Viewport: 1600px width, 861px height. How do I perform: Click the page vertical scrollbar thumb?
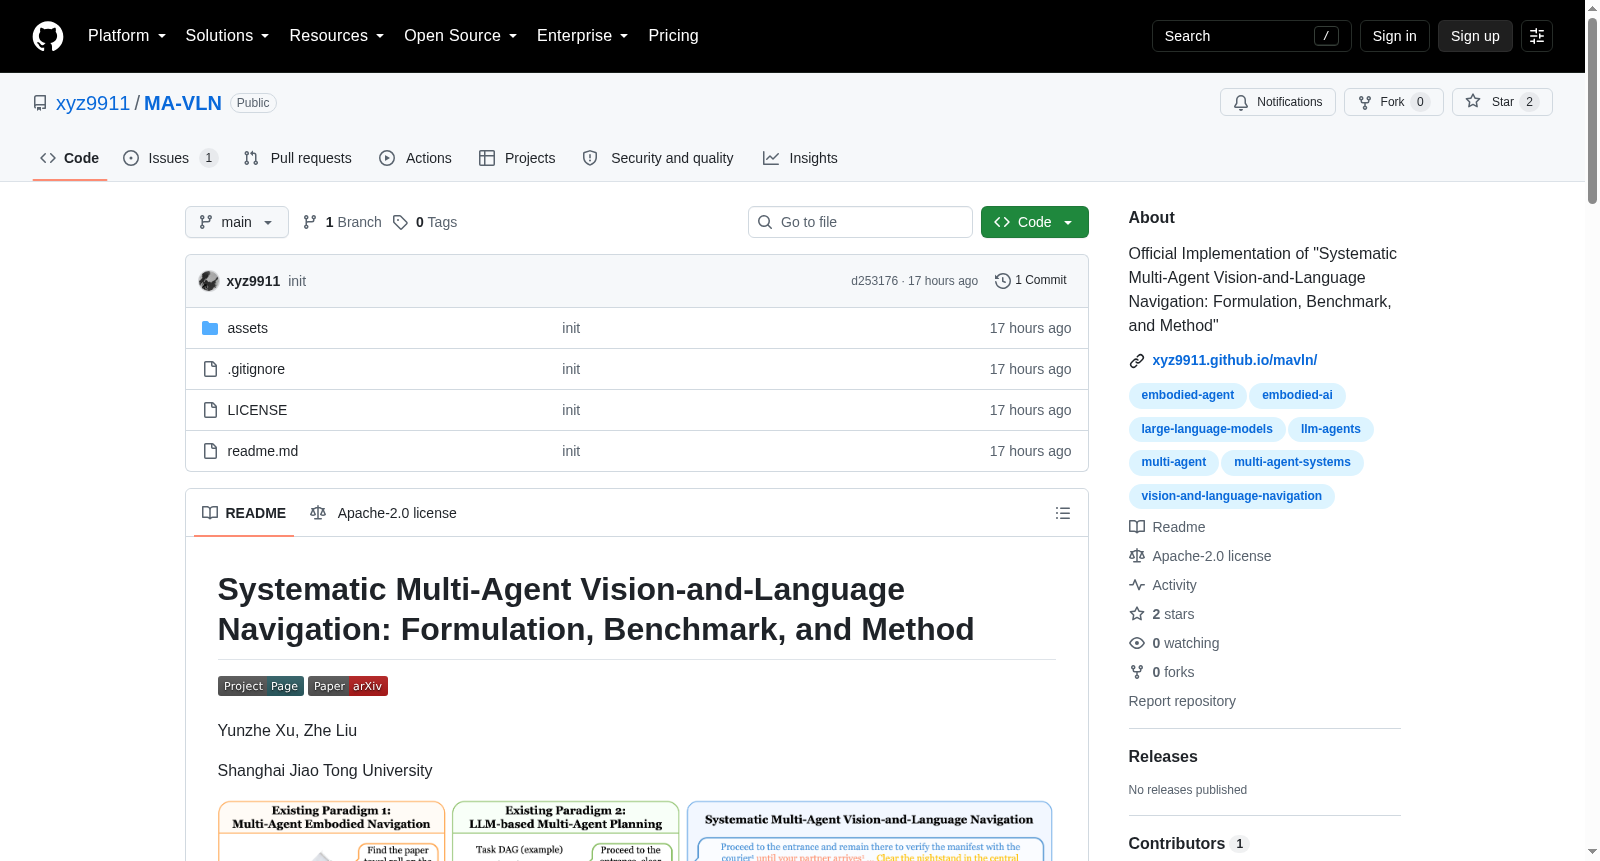1592,110
